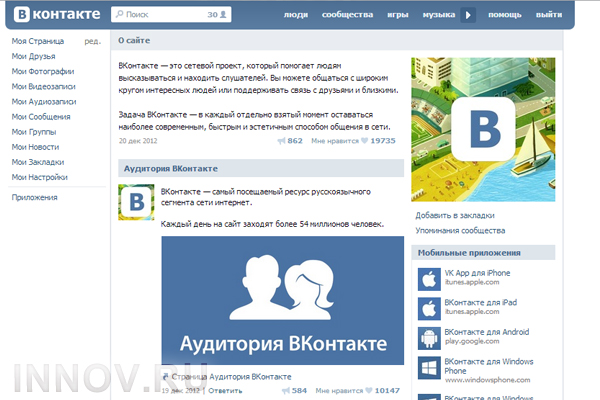Open the VK App для iPhone Apple icon
This screenshot has height=400, width=600.
tap(427, 278)
